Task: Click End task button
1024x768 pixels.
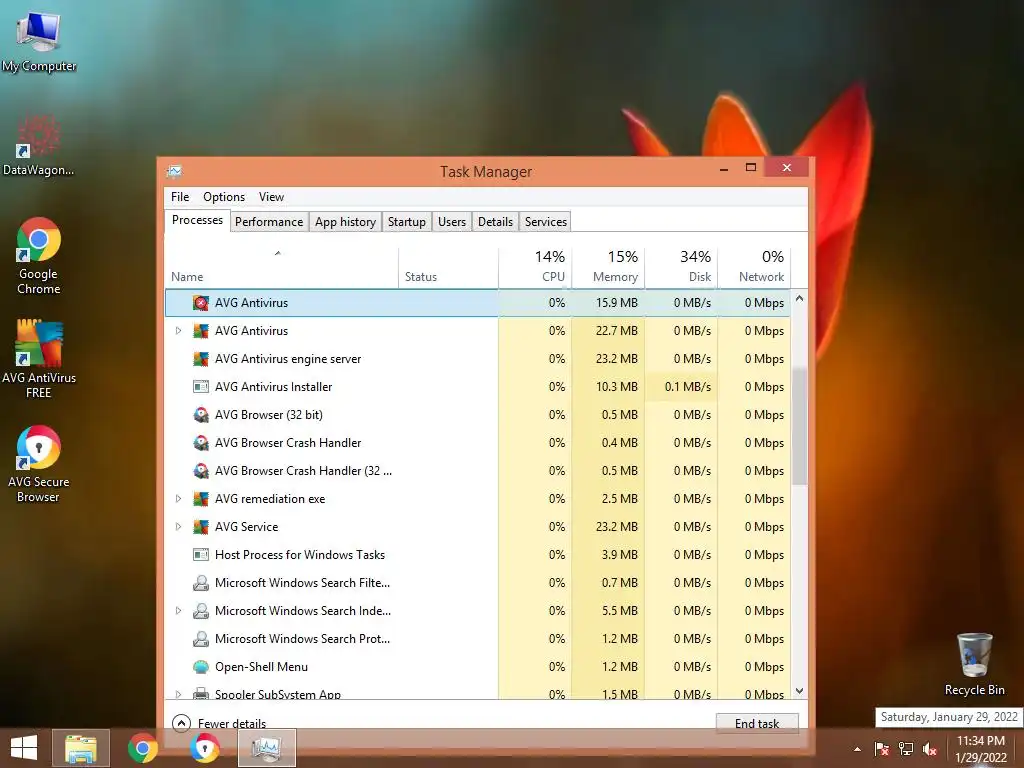Action: [x=757, y=724]
